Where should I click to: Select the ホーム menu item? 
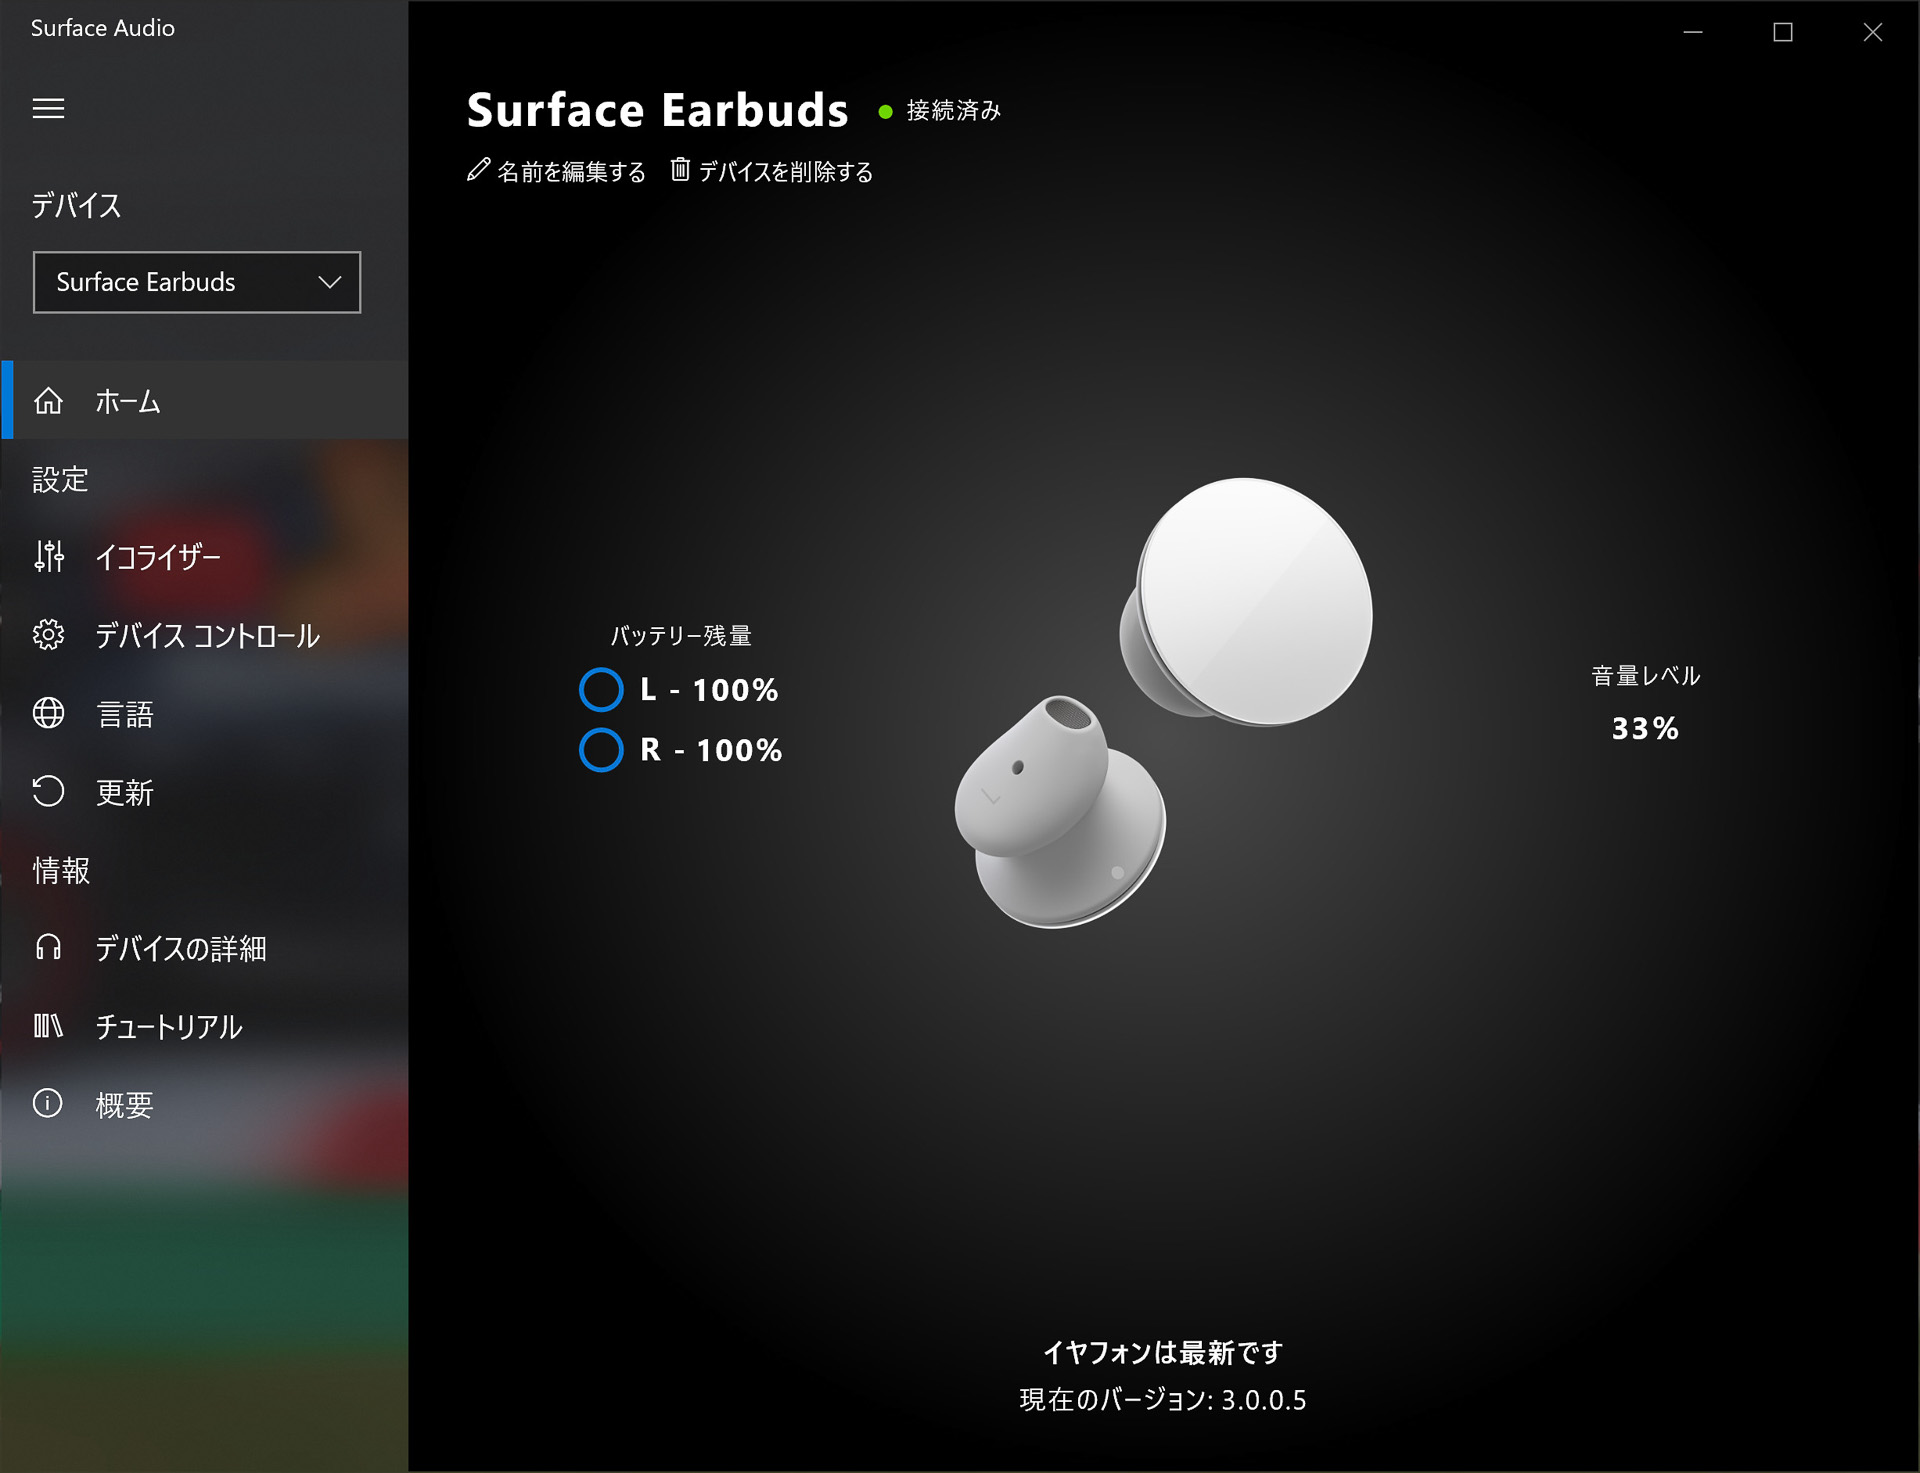tap(128, 401)
